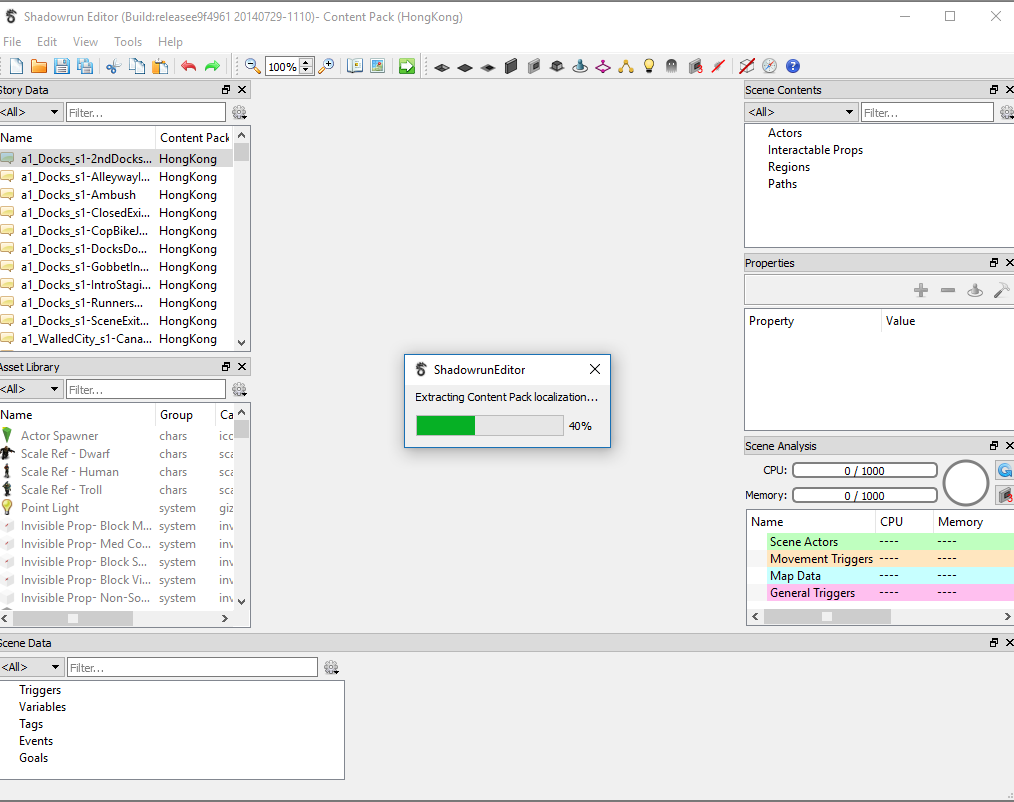Click the compass toolbar icon
1014x802 pixels.
769,66
